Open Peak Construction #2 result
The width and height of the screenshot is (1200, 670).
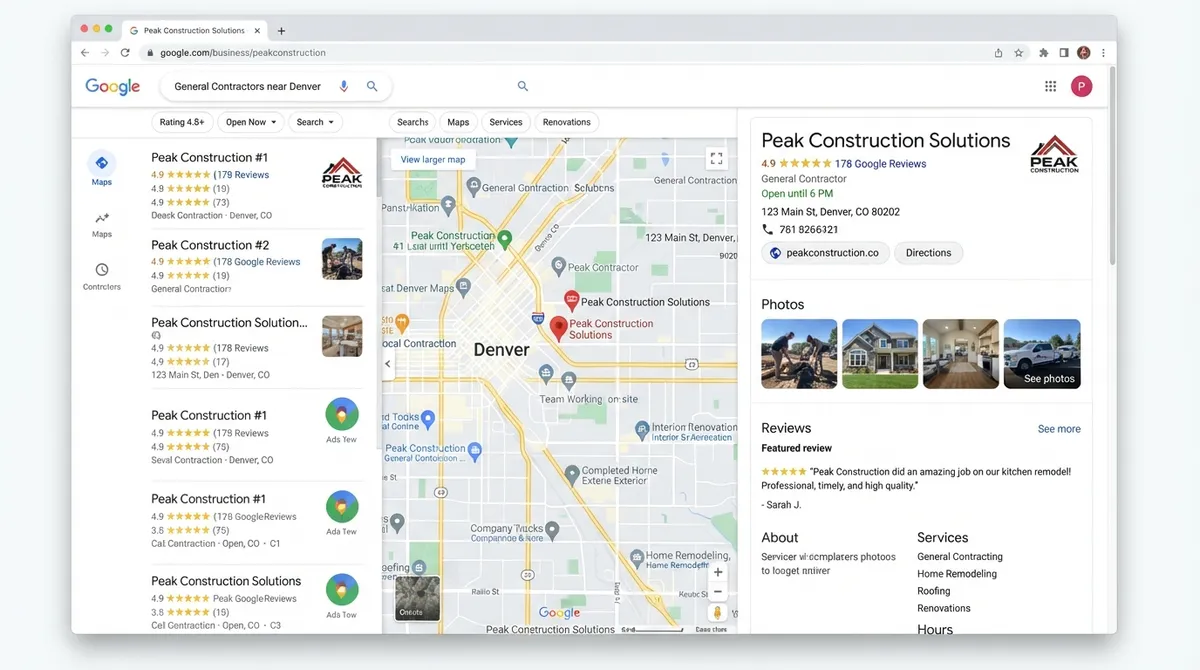210,245
